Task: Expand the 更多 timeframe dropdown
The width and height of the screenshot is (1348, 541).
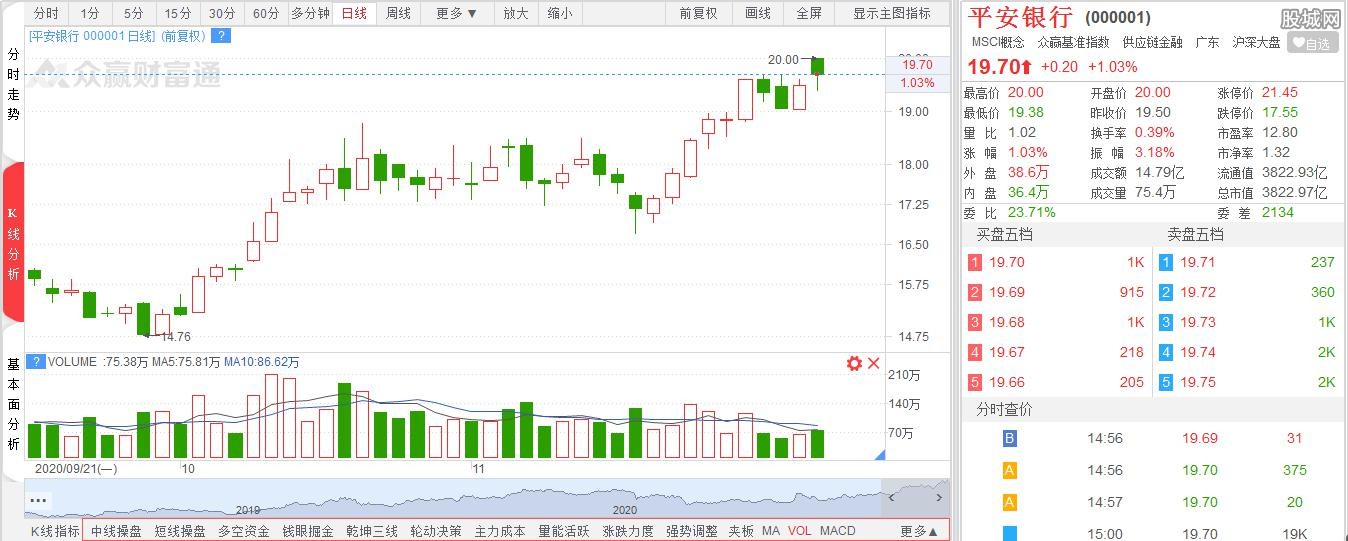Action: (457, 14)
